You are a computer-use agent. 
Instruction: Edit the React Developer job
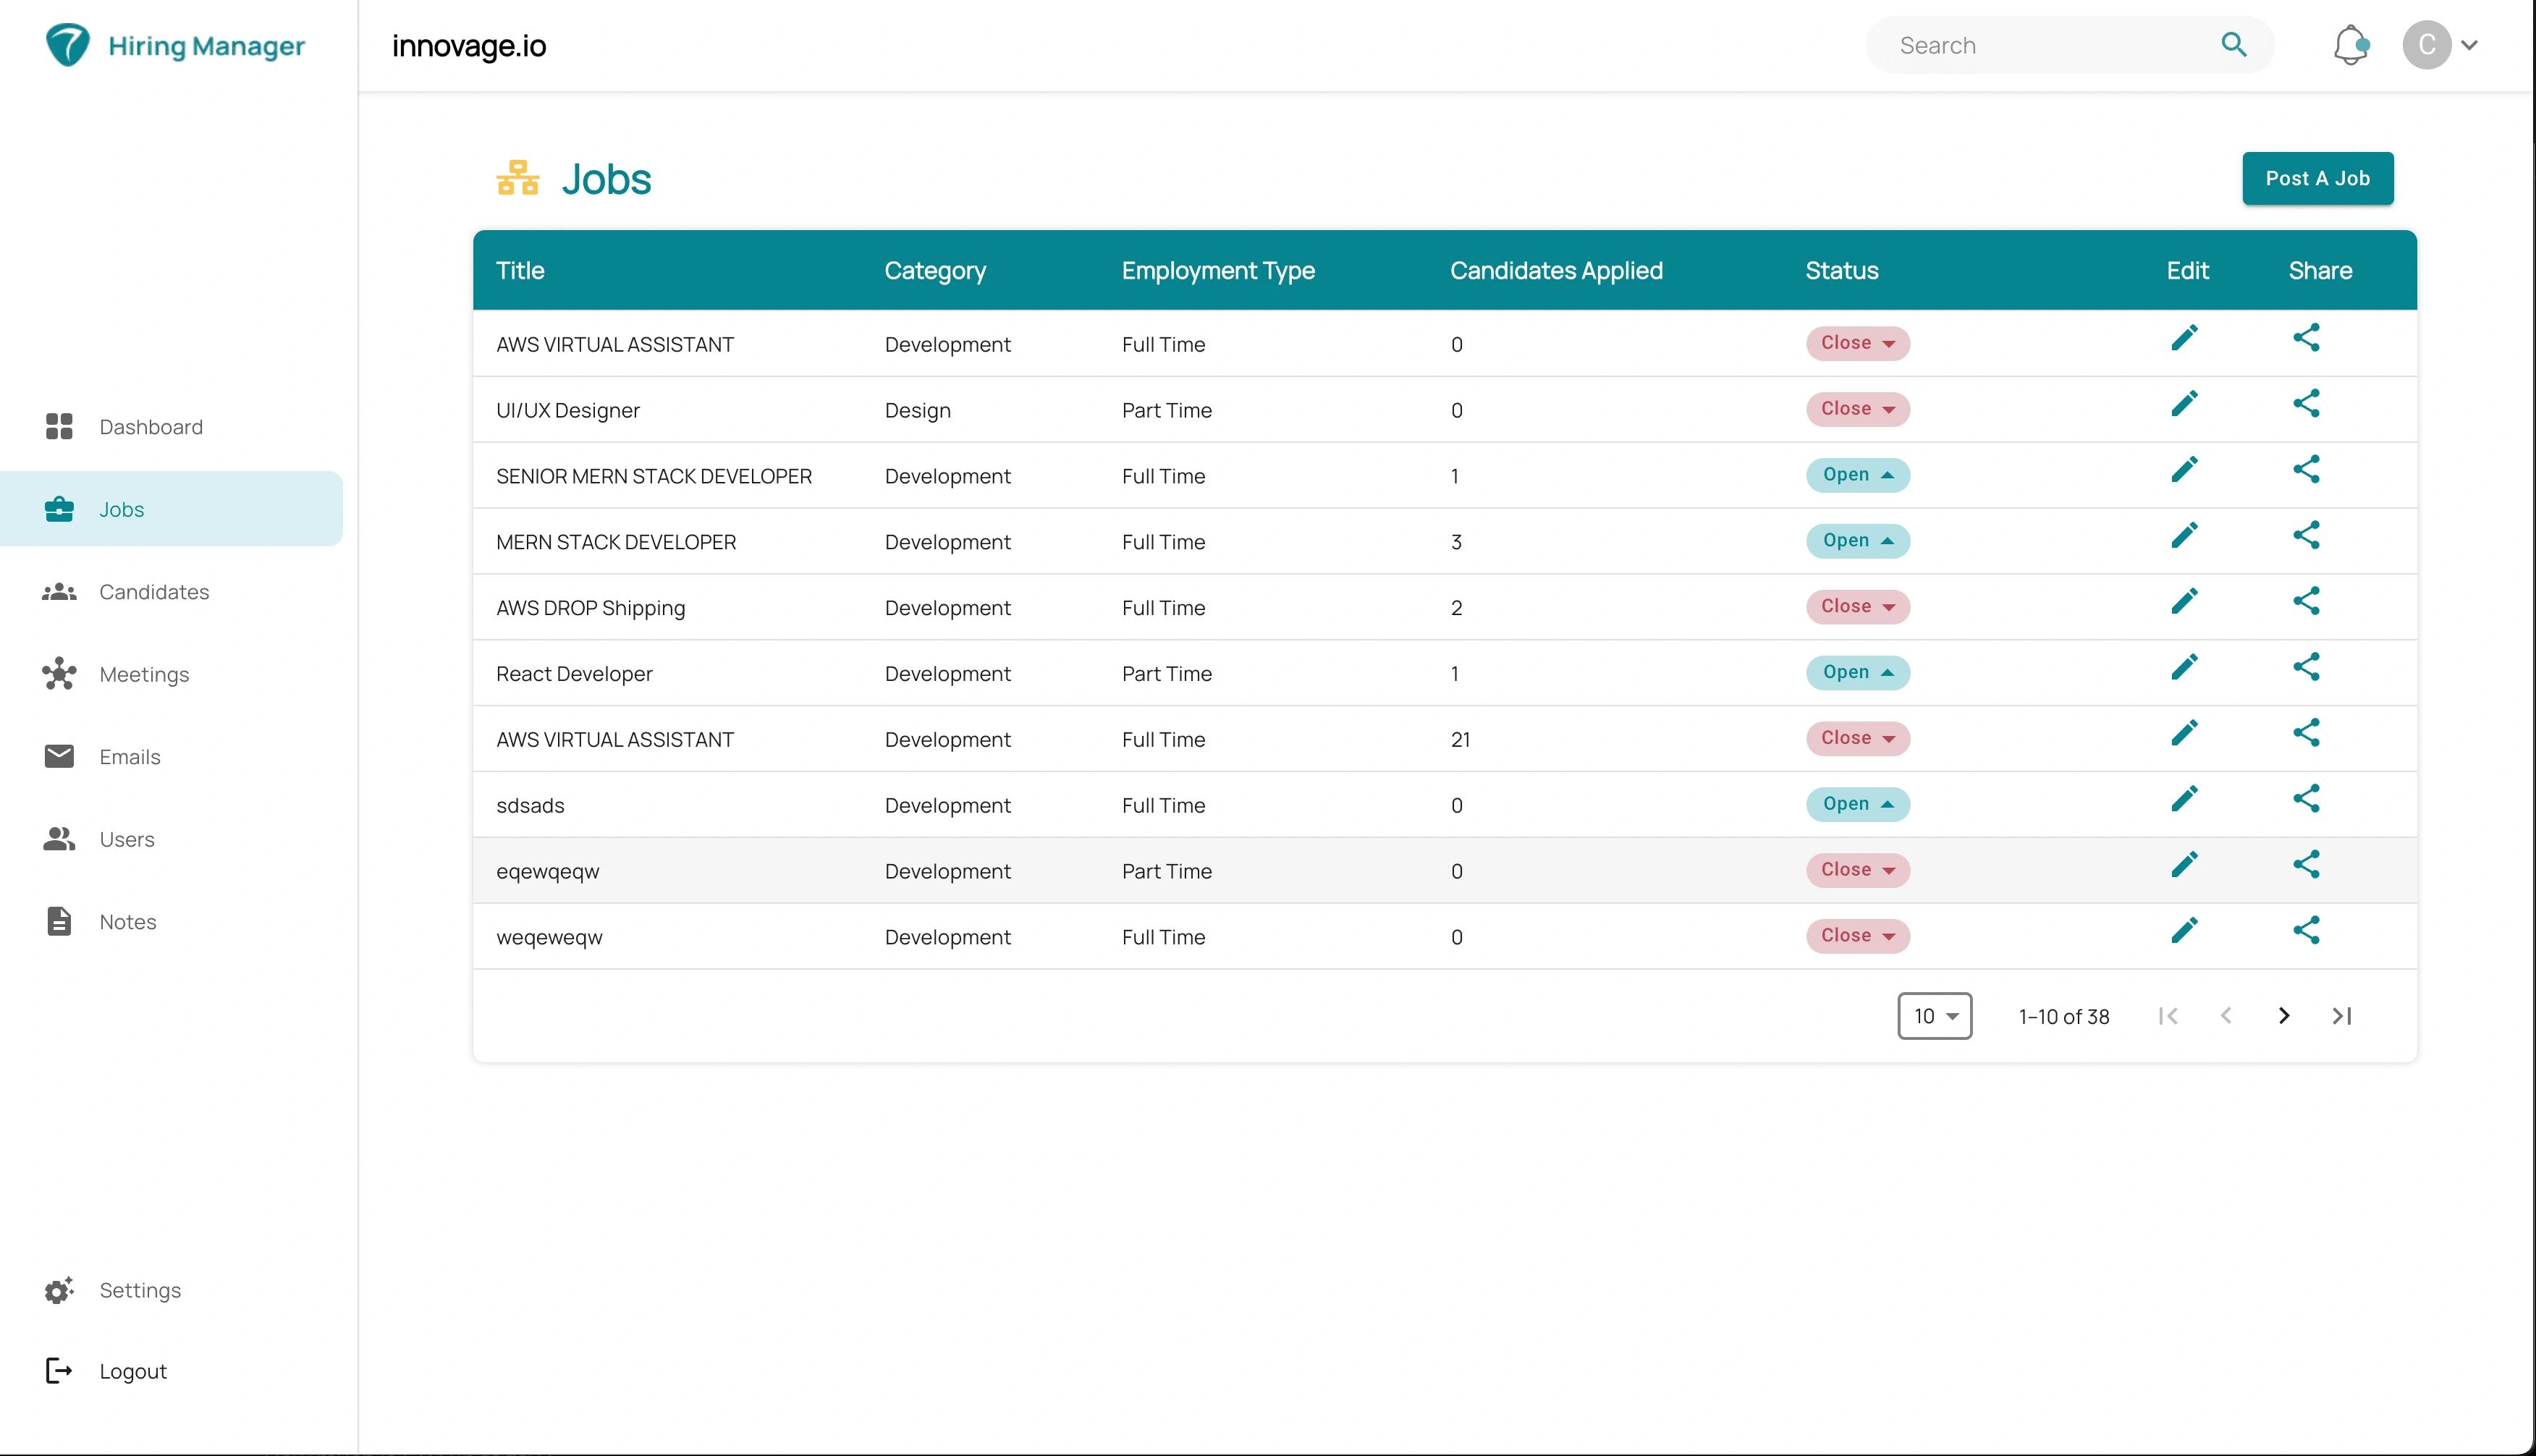click(x=2184, y=667)
